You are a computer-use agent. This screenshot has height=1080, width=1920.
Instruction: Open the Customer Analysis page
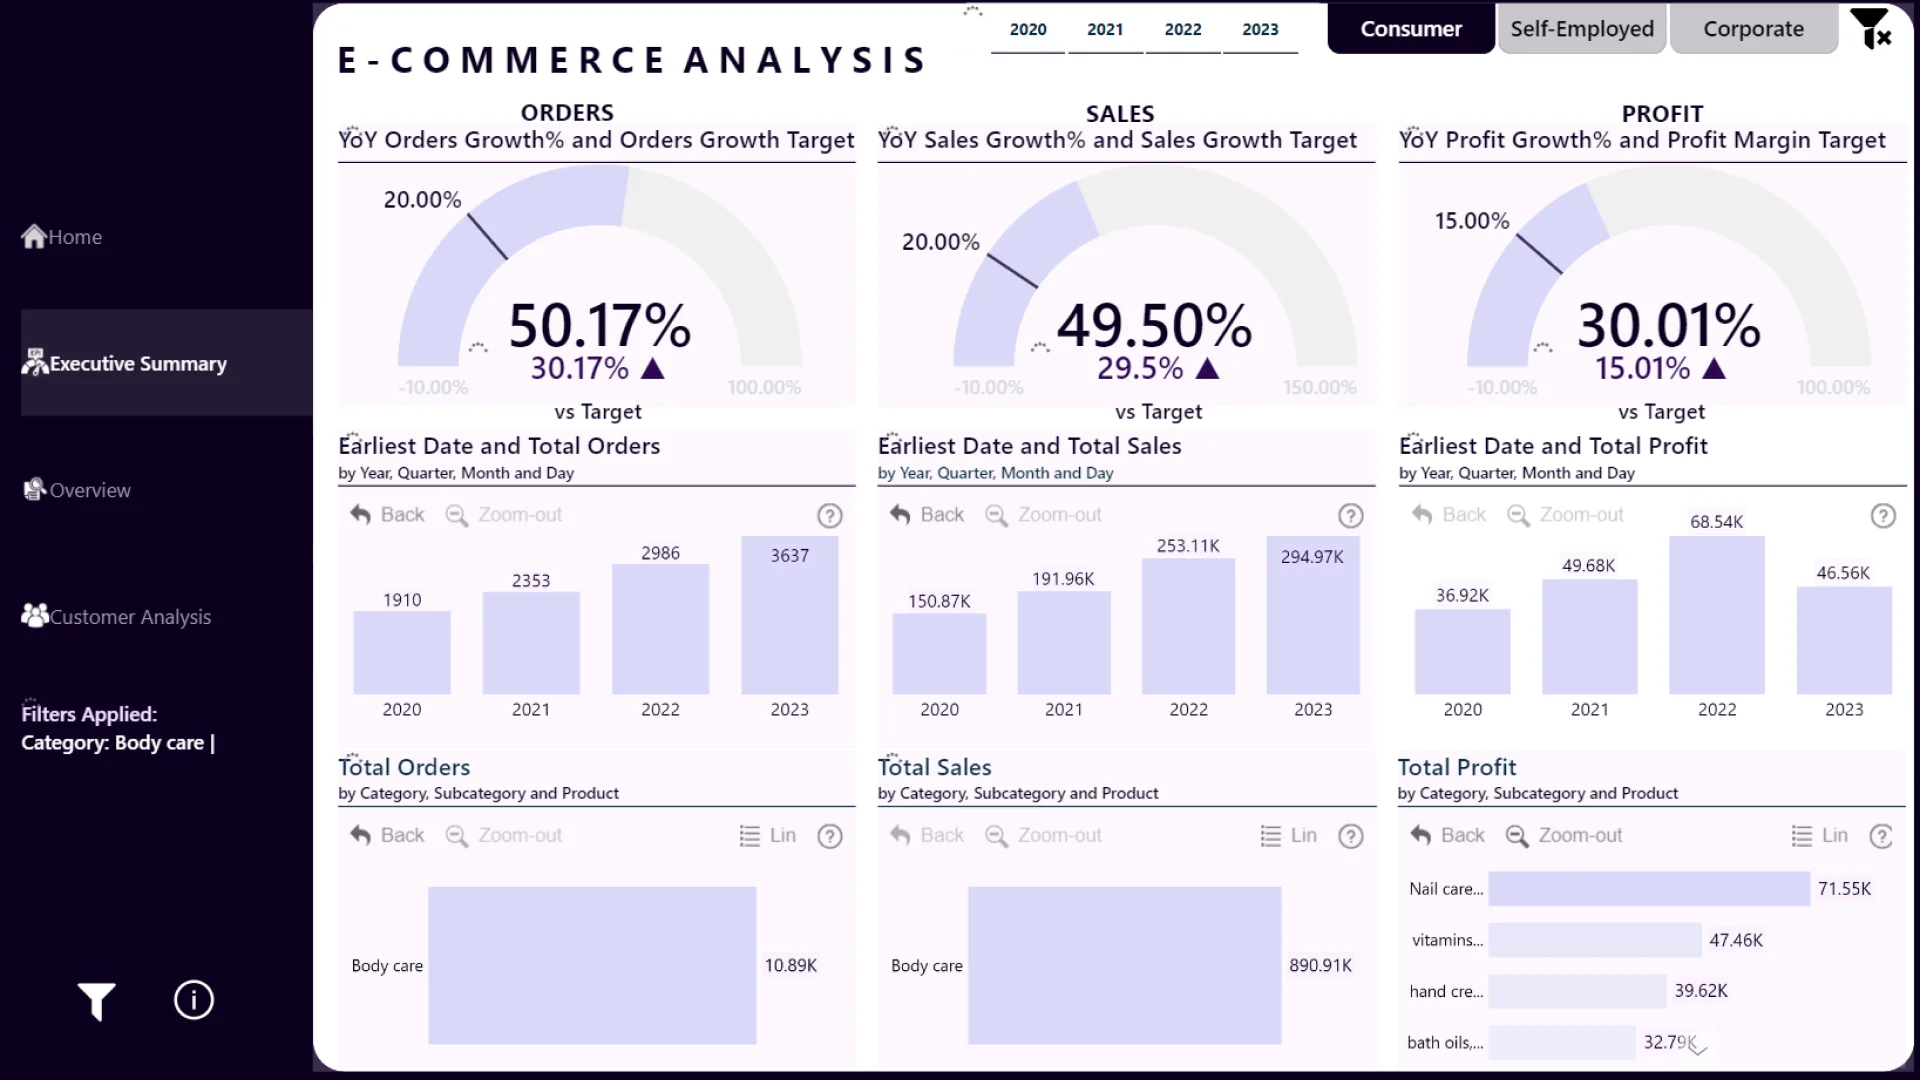[117, 616]
